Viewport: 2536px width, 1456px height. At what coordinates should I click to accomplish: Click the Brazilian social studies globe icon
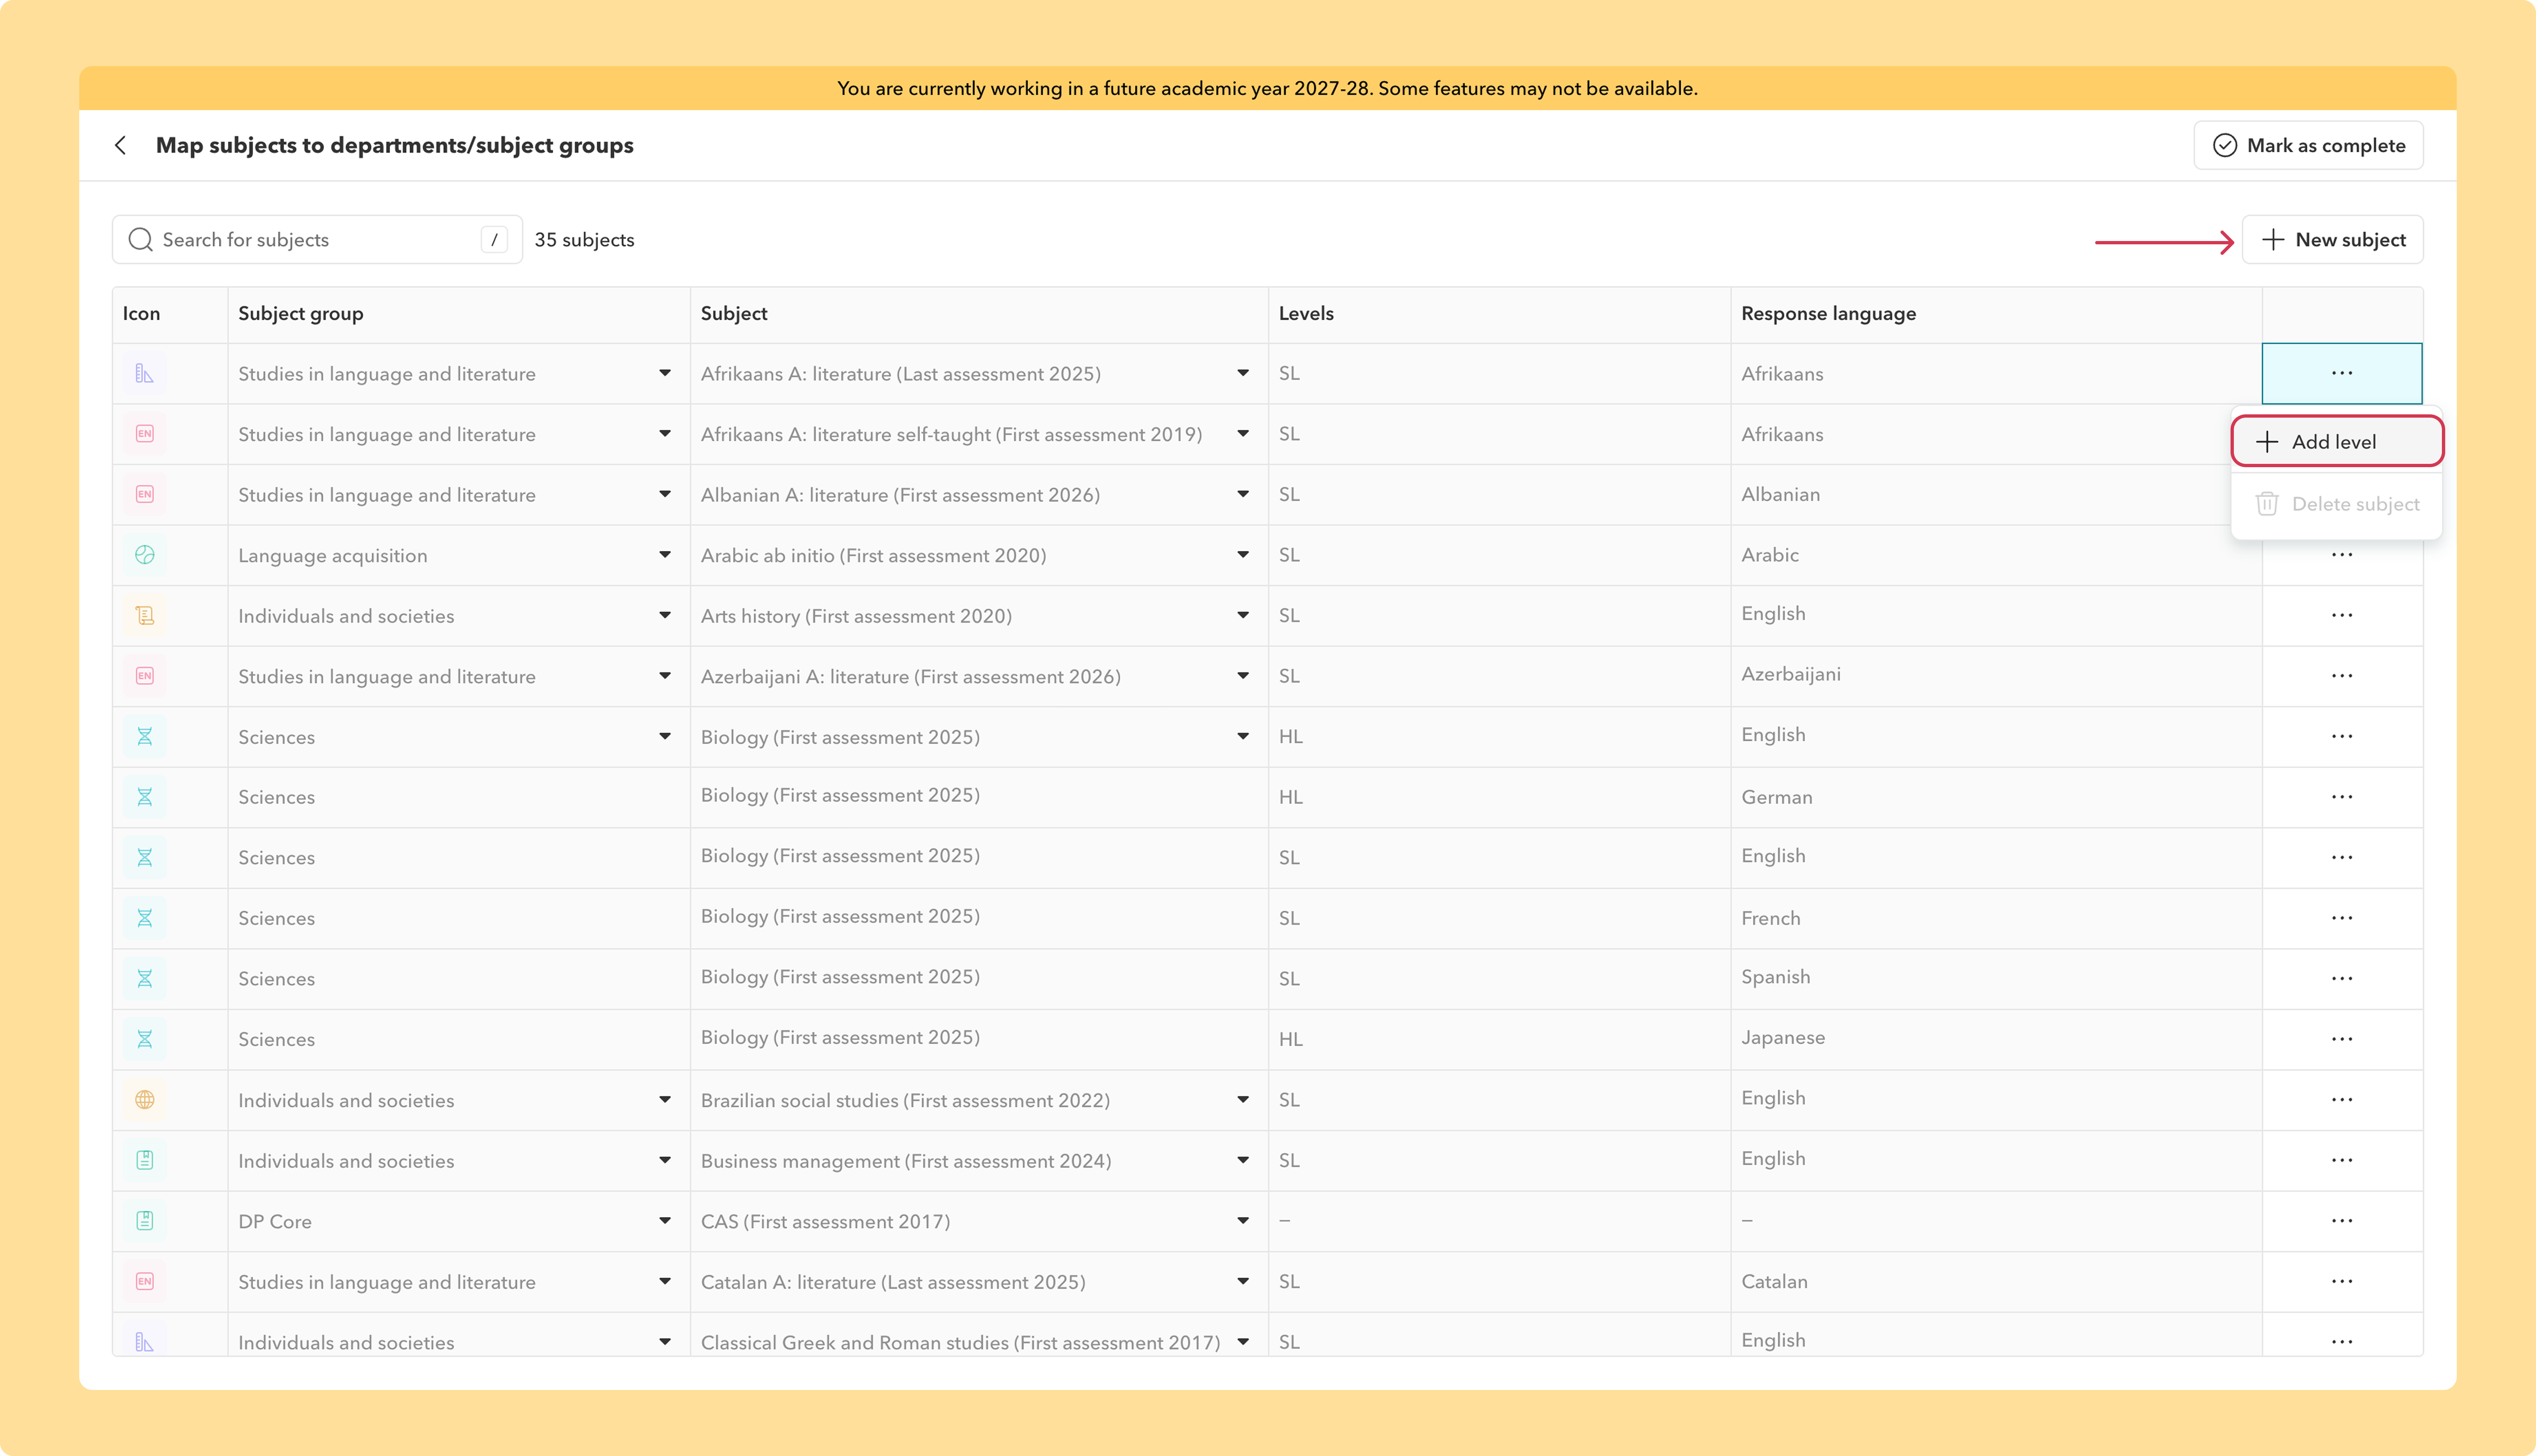coord(145,1100)
